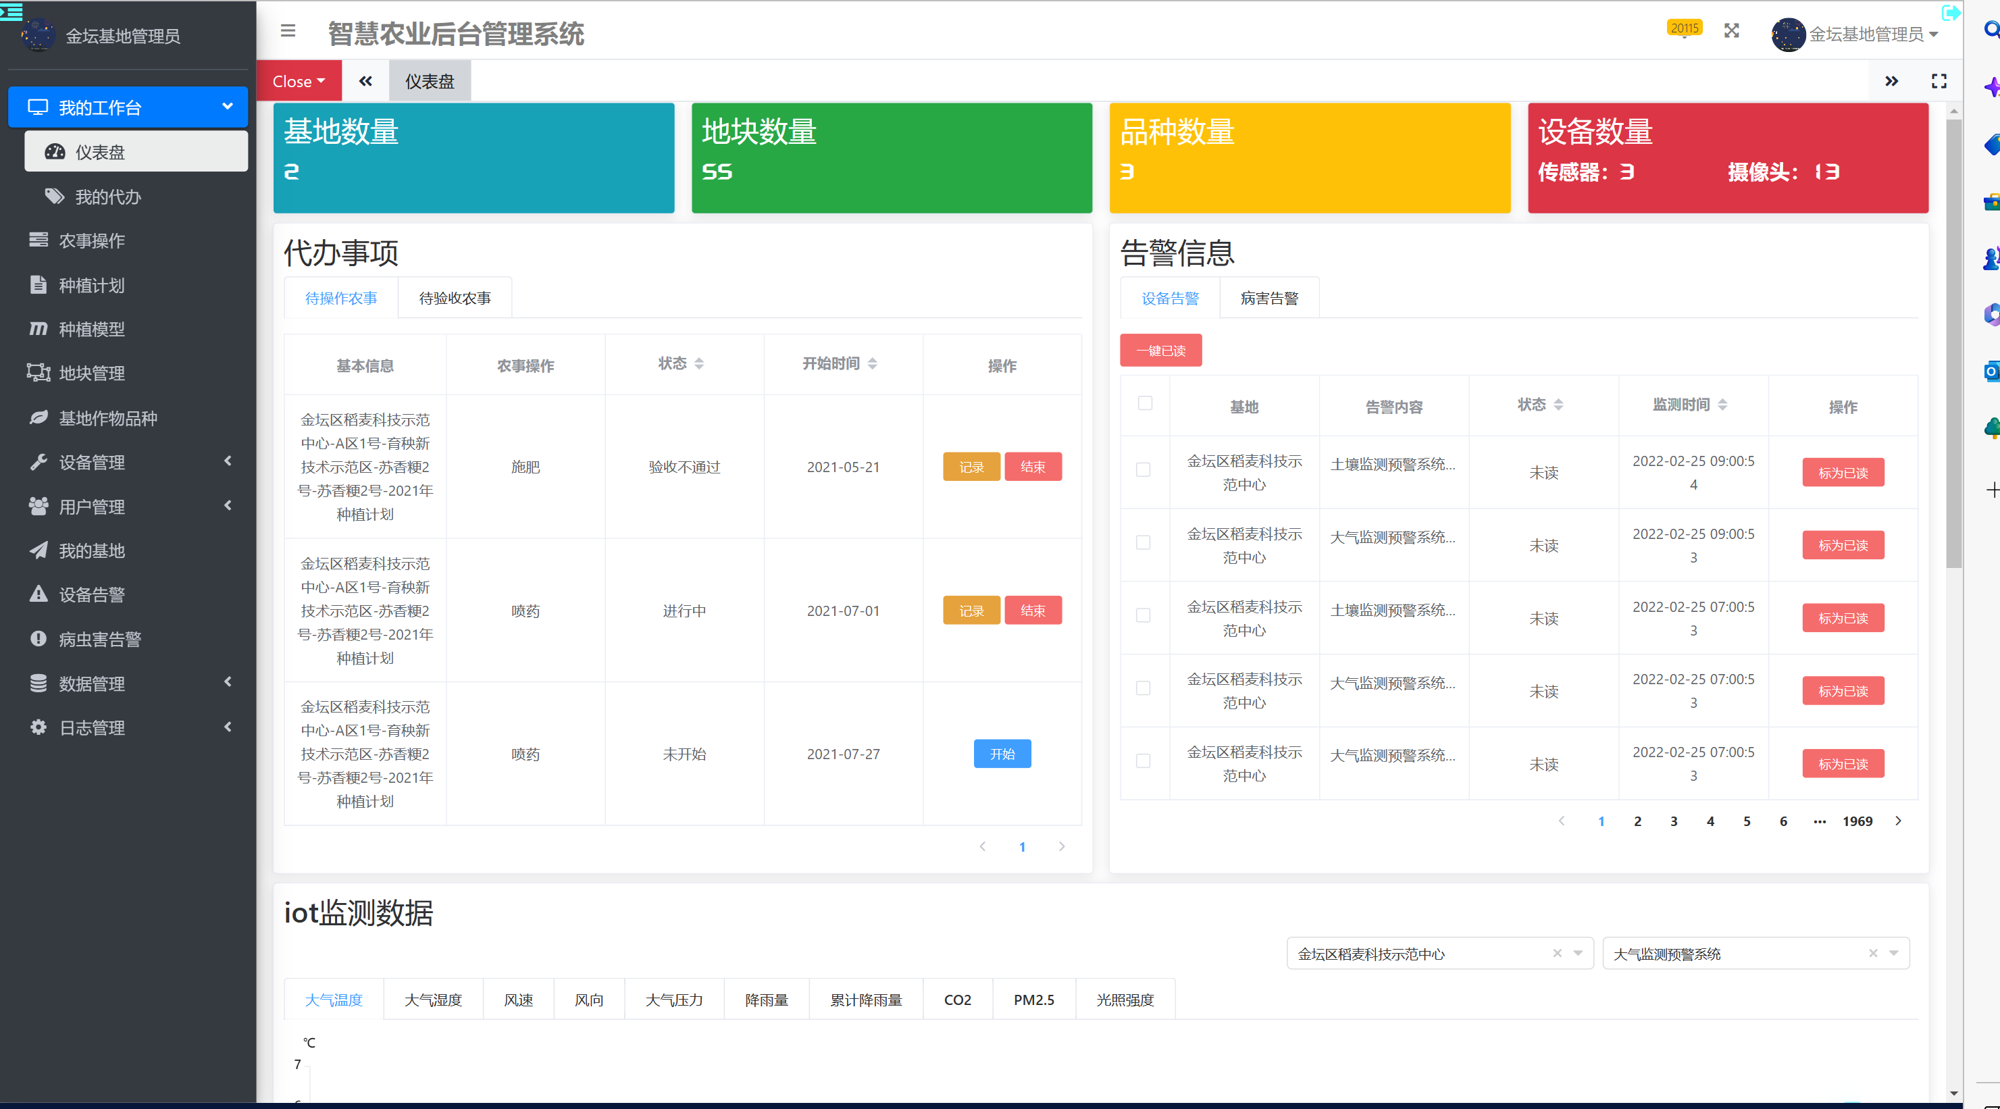Go to alarm page 1969

1857,821
